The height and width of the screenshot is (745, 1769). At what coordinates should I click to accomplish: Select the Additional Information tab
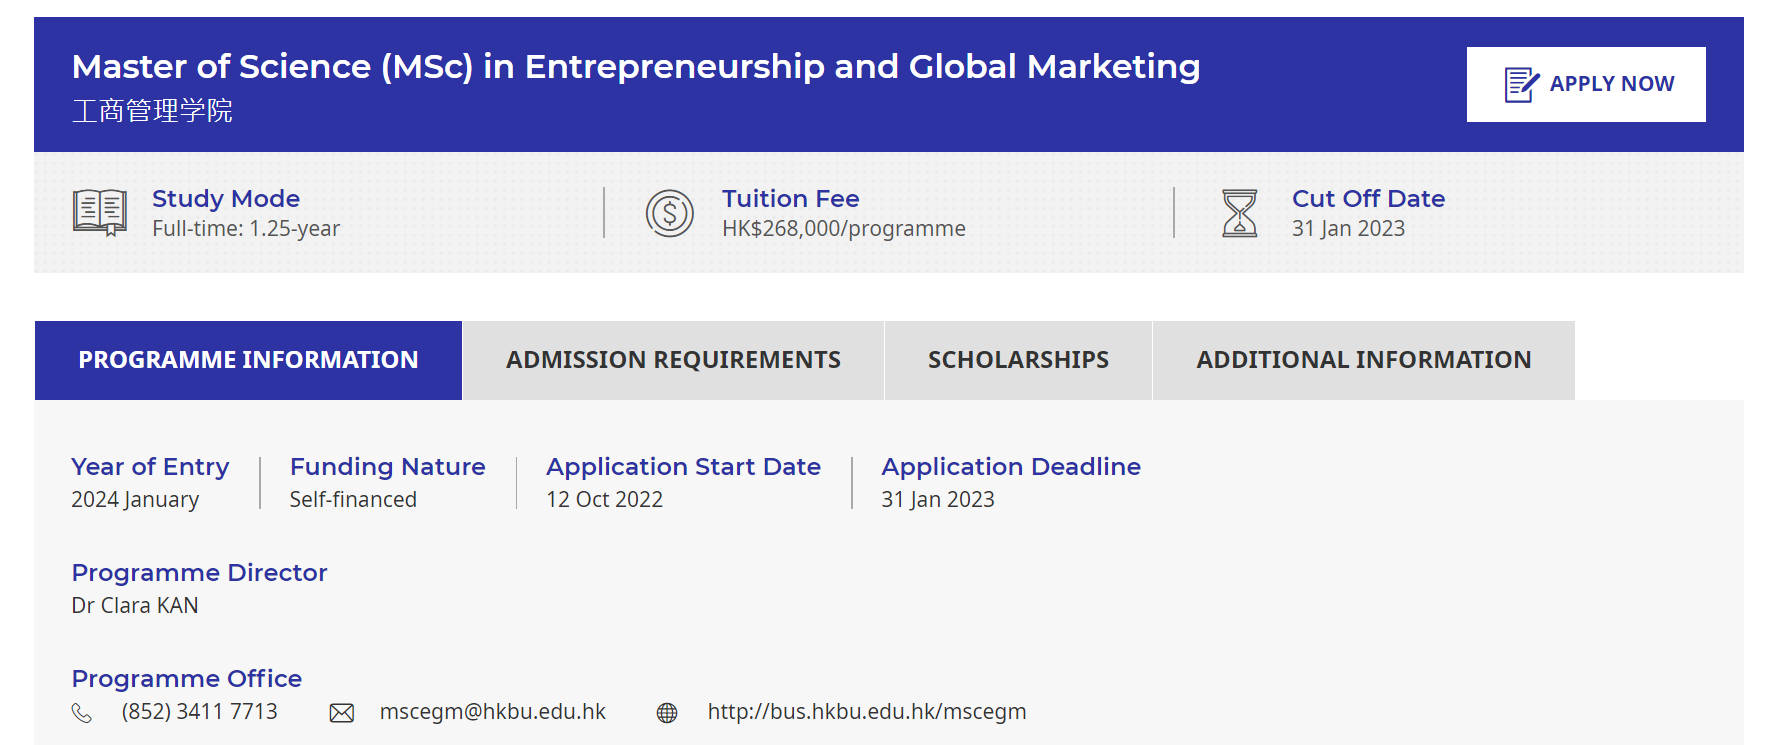(1363, 360)
